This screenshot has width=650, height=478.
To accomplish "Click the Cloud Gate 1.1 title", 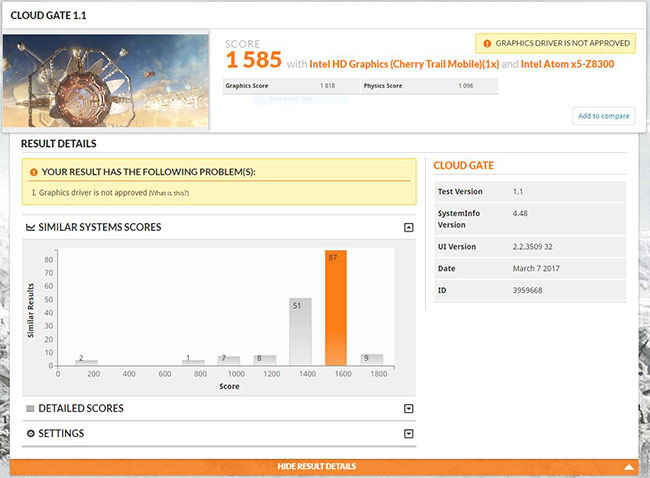I will click(x=48, y=15).
